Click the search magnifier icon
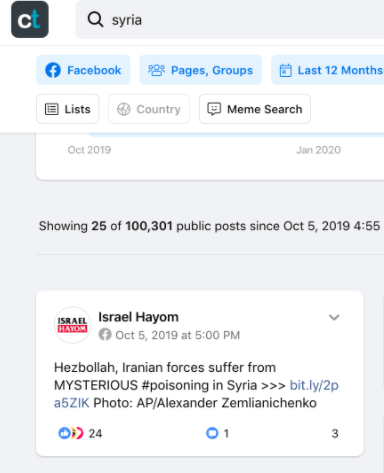The width and height of the screenshot is (384, 473). [x=95, y=20]
